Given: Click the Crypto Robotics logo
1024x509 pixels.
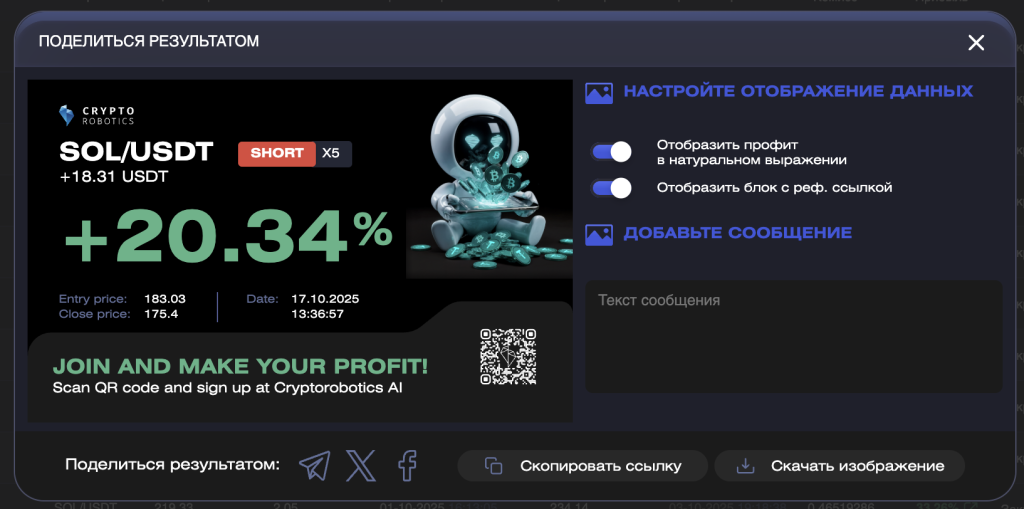Looking at the screenshot, I should point(96,115).
